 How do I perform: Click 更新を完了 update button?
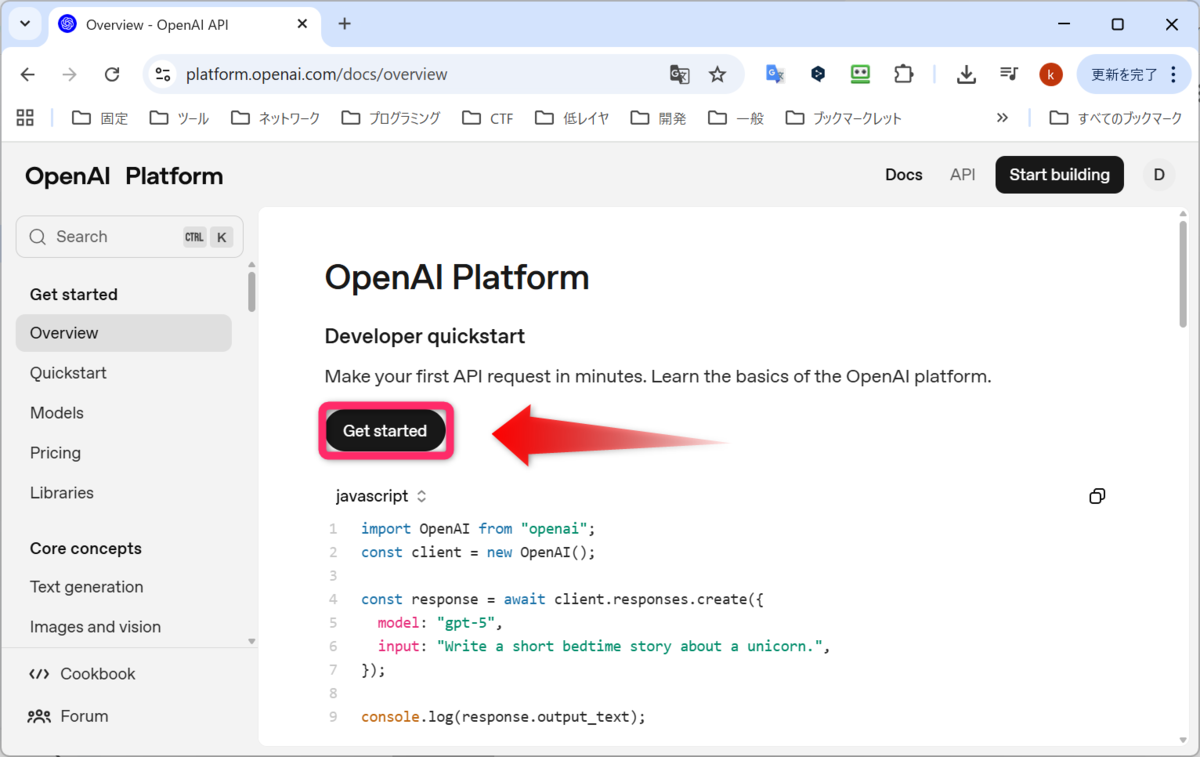(1133, 74)
